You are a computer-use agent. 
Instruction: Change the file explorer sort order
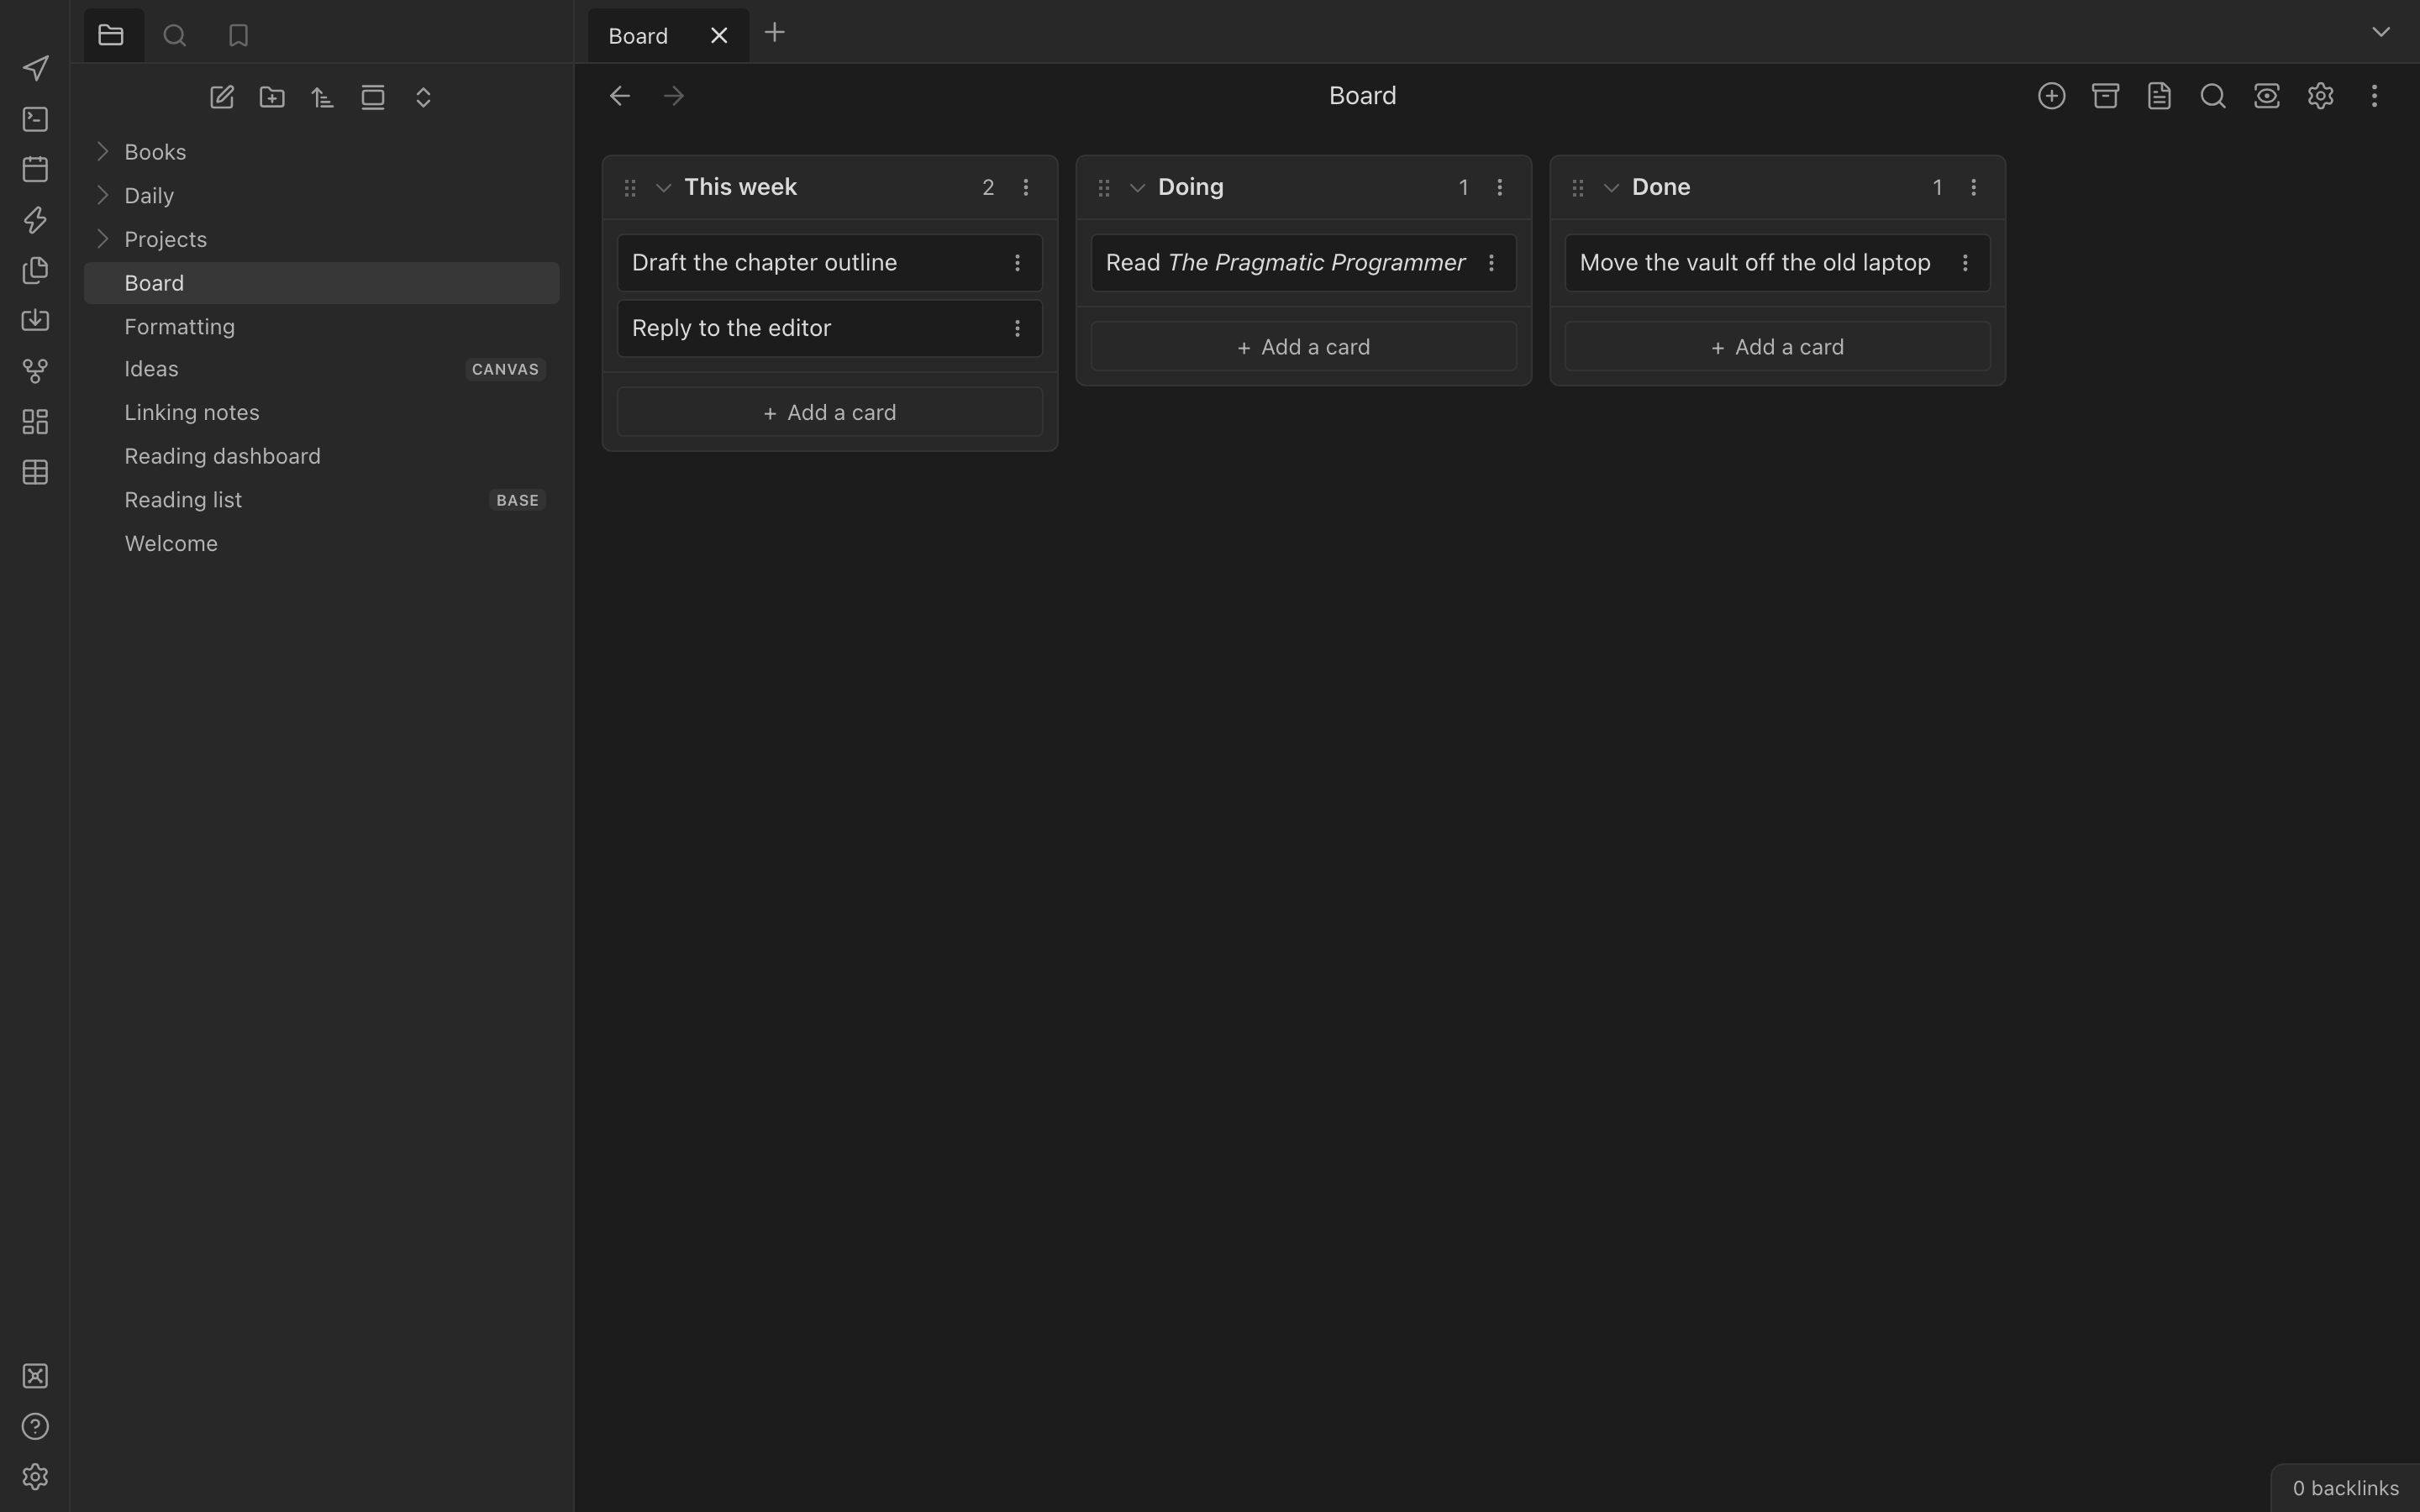pyautogui.click(x=322, y=97)
